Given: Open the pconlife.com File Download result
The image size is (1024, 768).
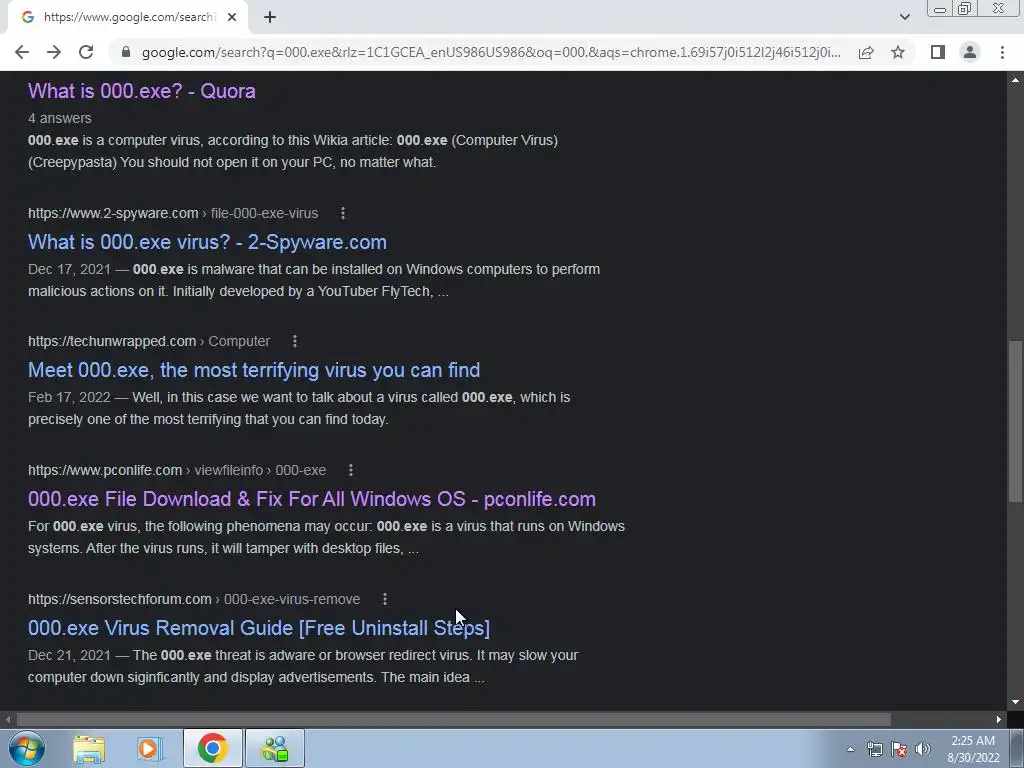Looking at the screenshot, I should 312,499.
